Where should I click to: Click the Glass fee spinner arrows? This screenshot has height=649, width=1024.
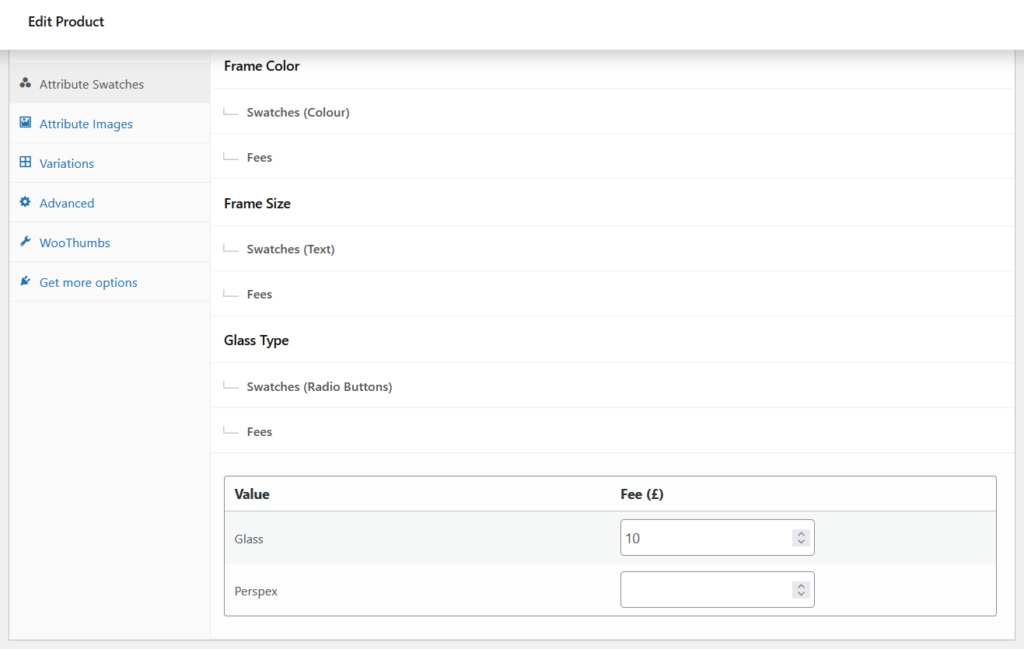800,538
